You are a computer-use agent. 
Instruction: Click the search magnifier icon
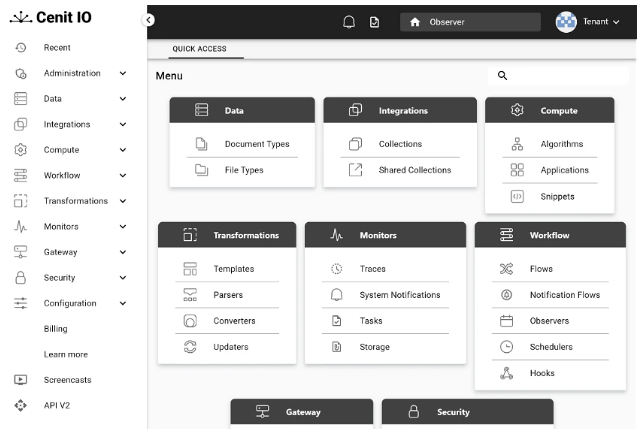tap(502, 76)
